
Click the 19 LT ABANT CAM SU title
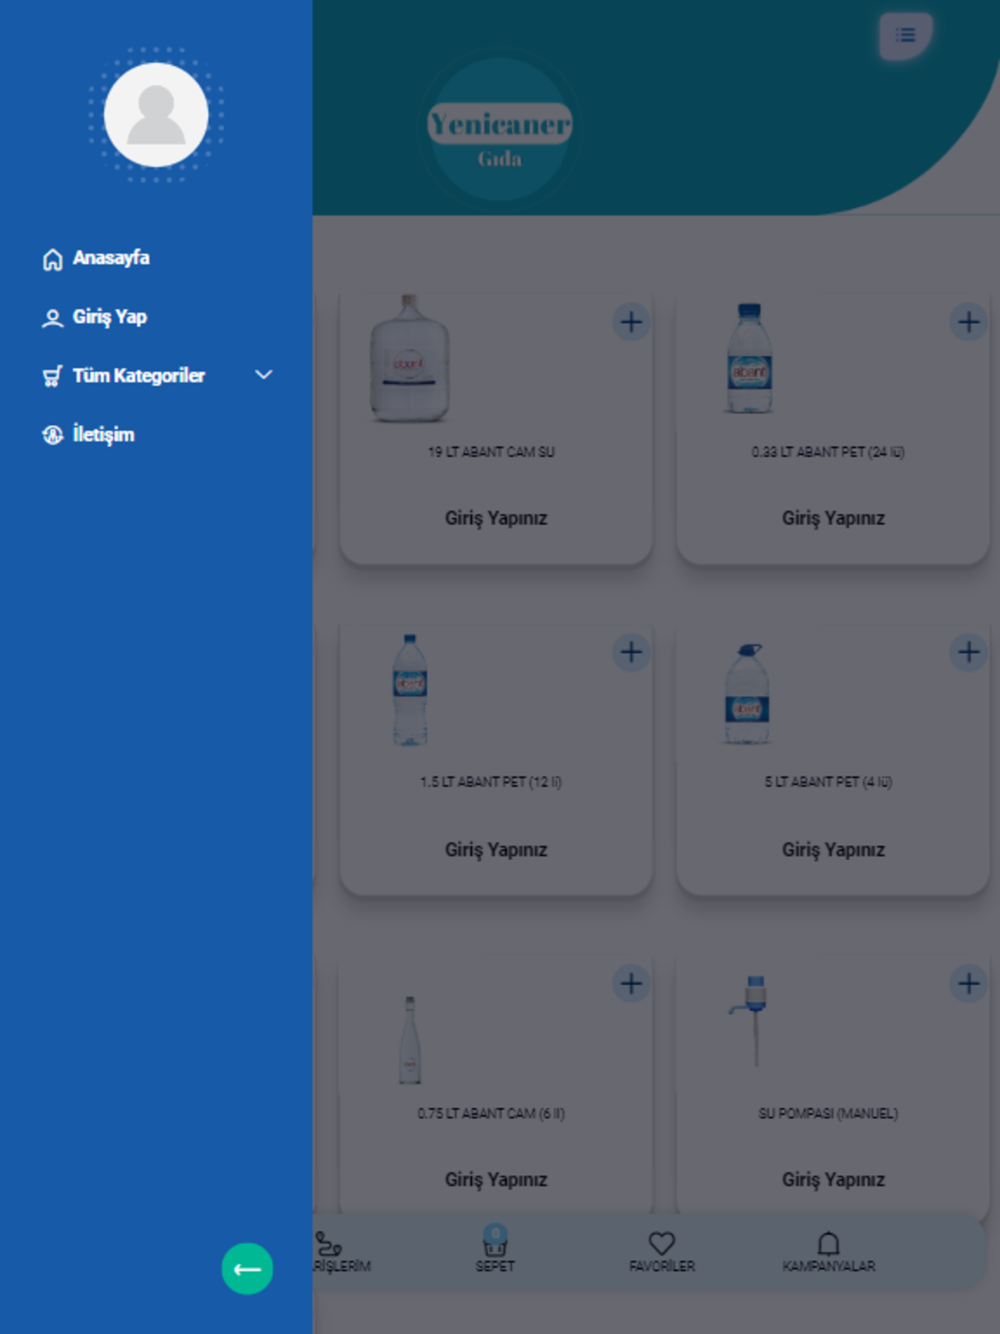[491, 452]
